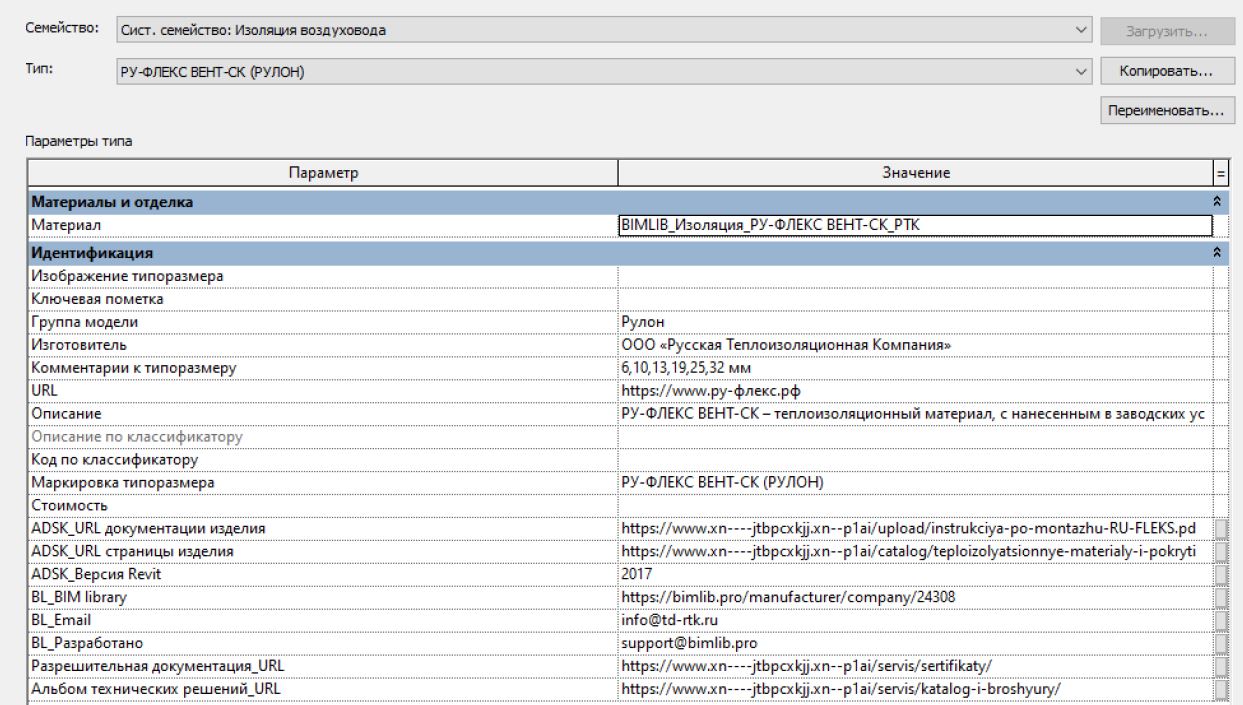Click the Параметр column header
This screenshot has height=705, width=1243.
click(x=322, y=175)
